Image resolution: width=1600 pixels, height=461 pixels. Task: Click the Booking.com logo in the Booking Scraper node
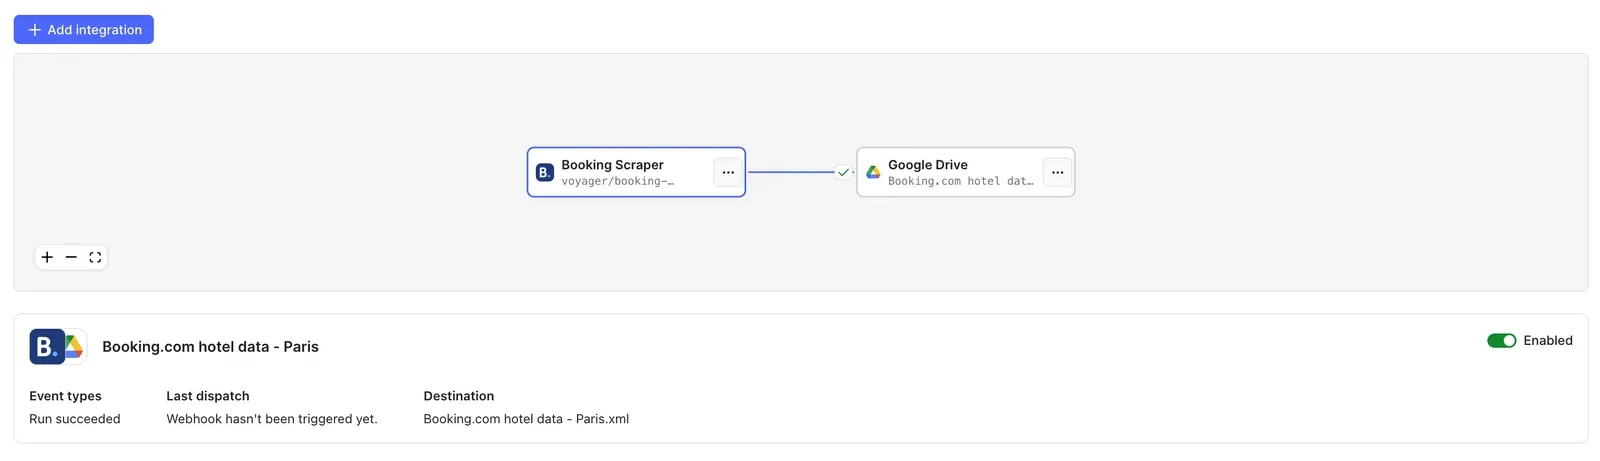click(545, 172)
